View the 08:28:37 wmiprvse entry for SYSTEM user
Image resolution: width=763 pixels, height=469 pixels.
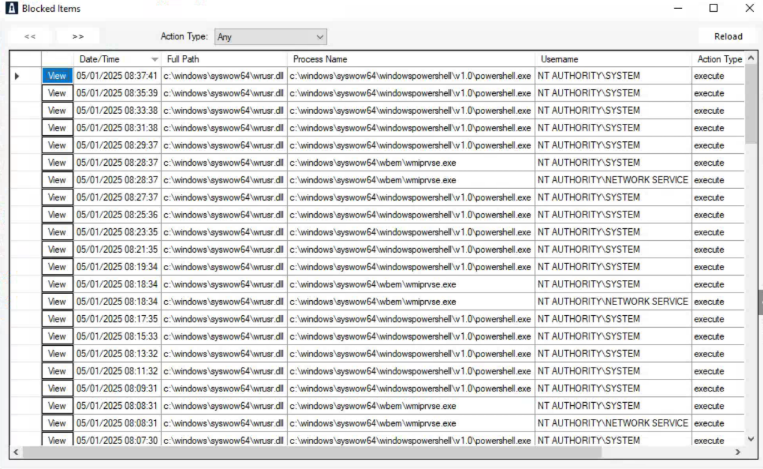coord(57,162)
